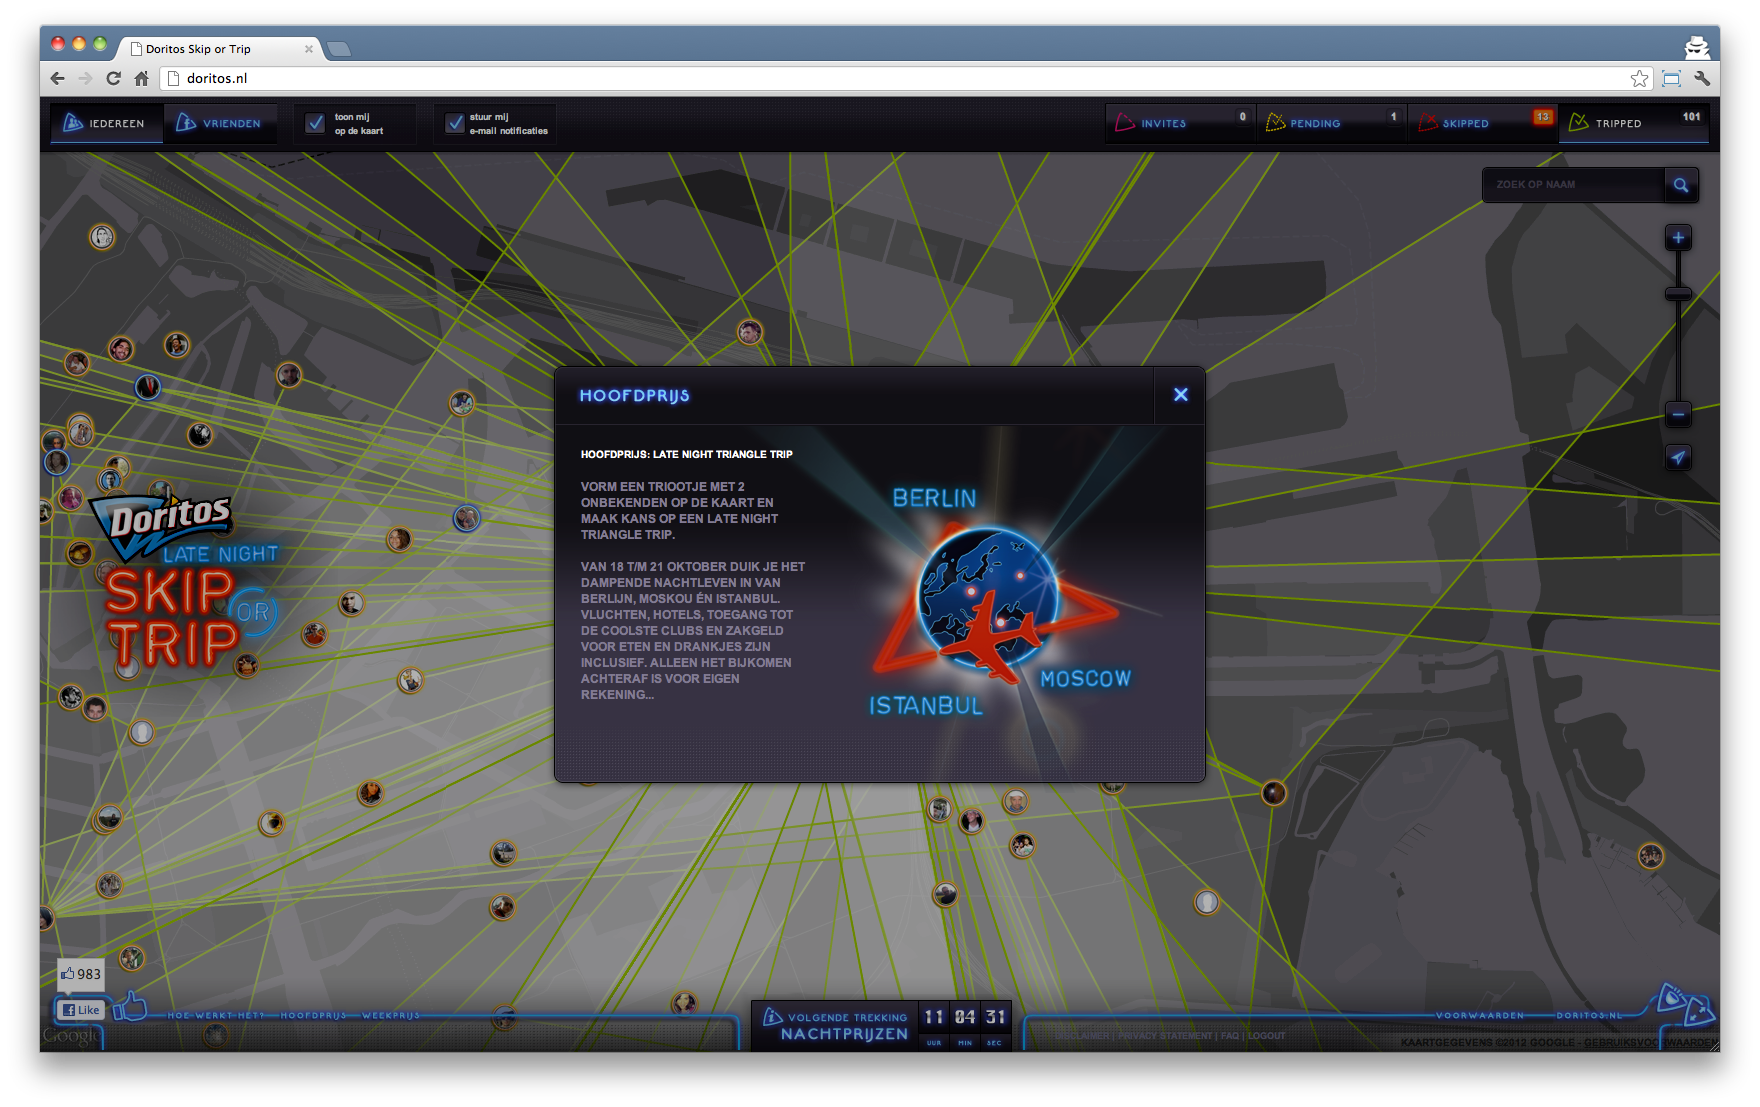Click the Privacy Statement footer link
The height and width of the screenshot is (1107, 1760).
[1165, 1036]
